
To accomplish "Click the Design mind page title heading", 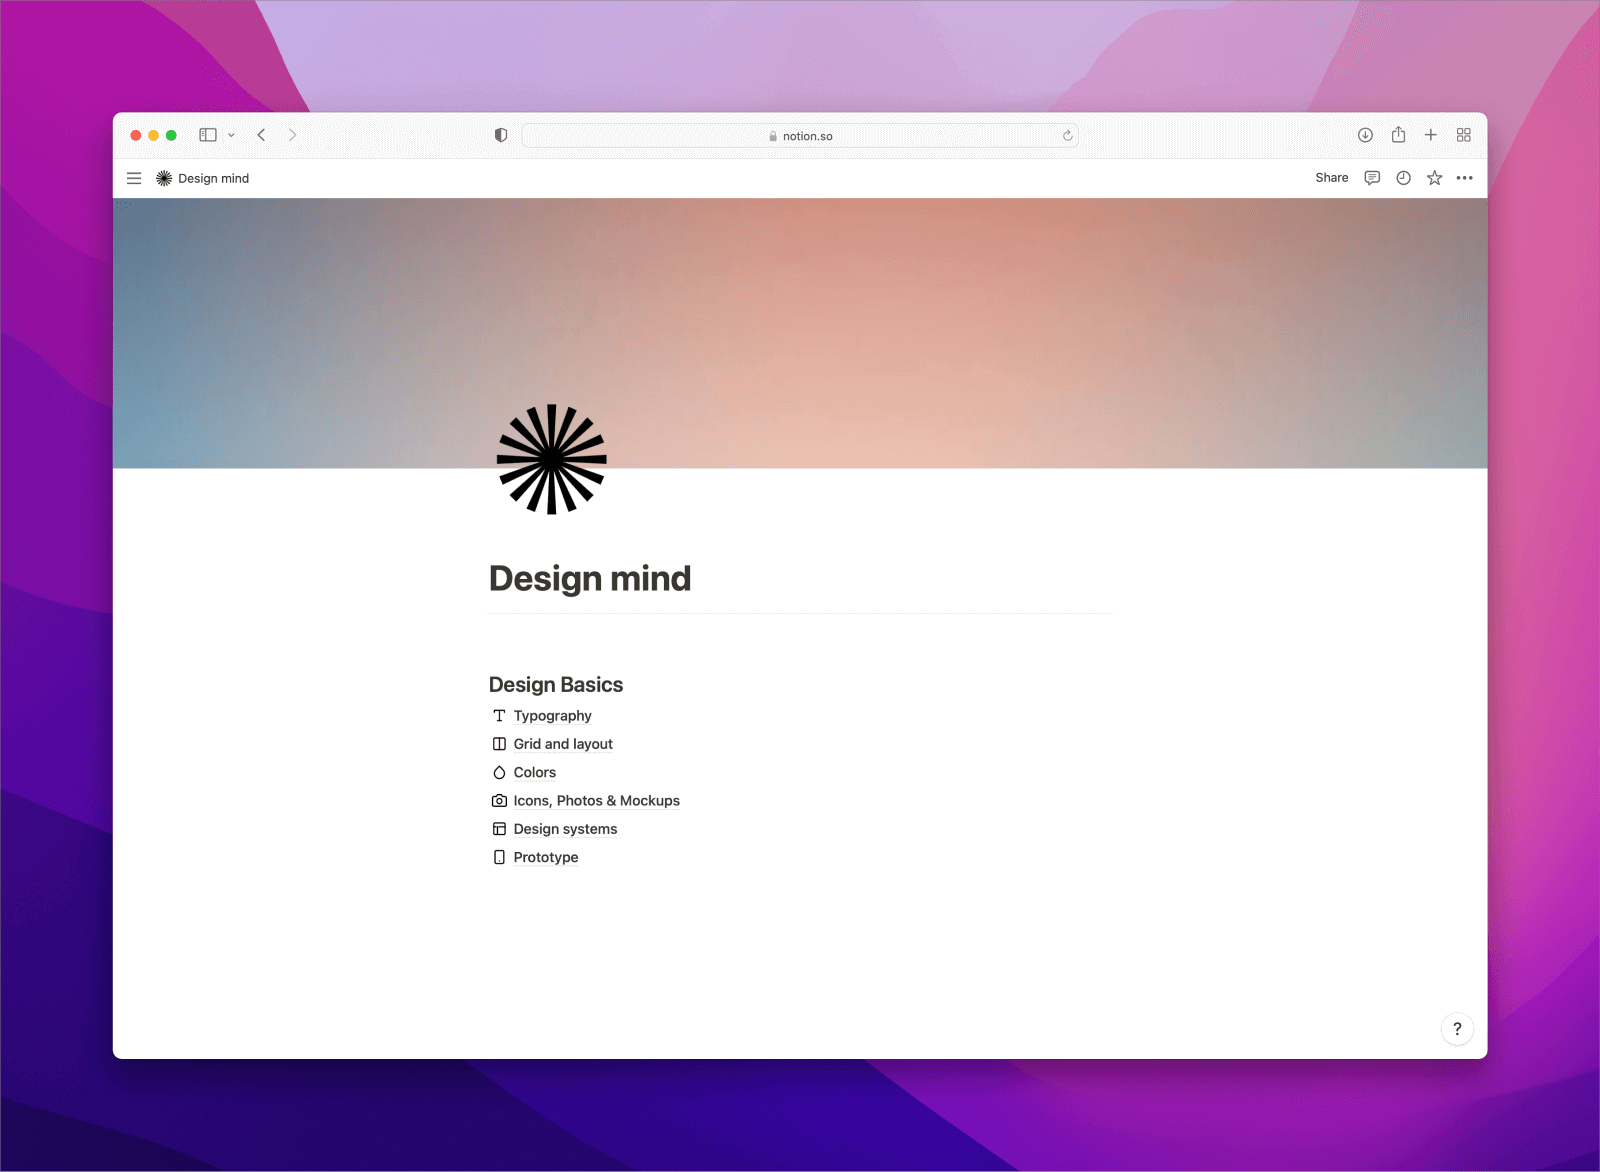I will click(x=590, y=578).
